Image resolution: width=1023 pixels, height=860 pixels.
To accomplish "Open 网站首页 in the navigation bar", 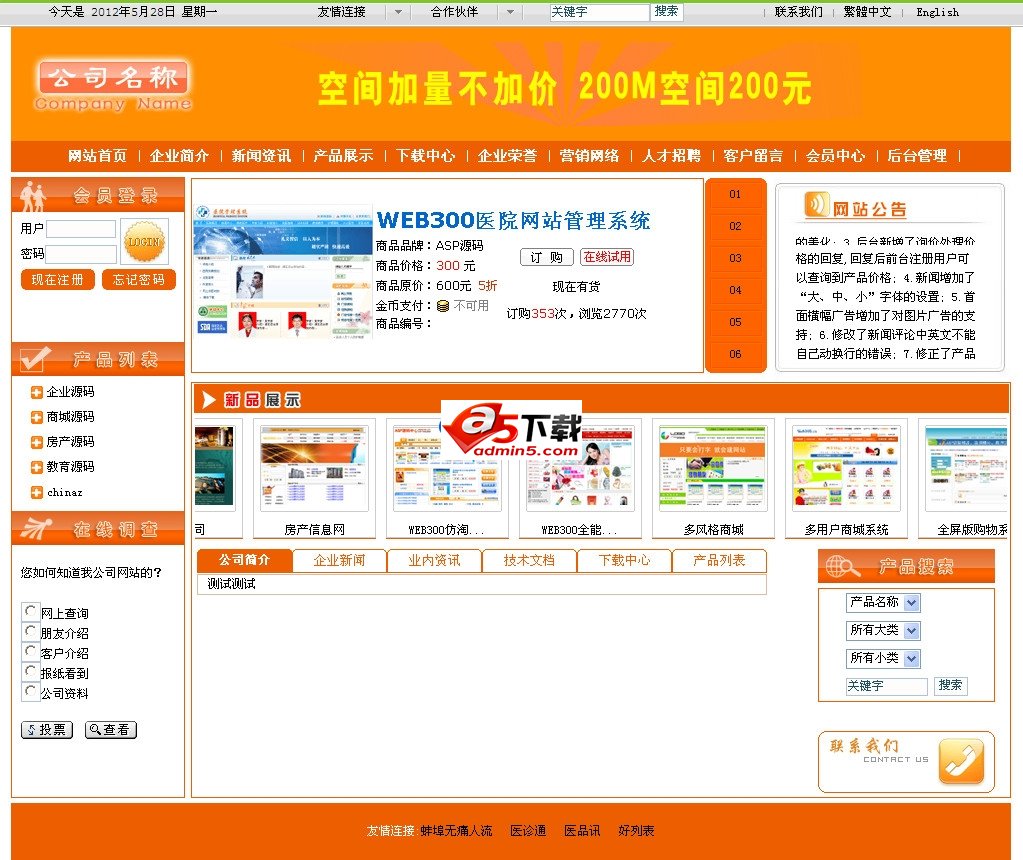I will click(97, 156).
